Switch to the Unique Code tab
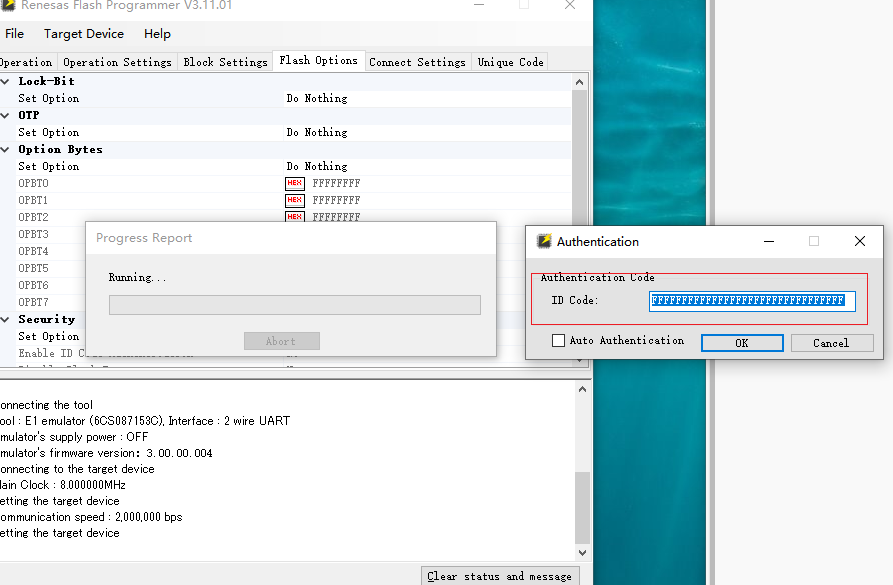This screenshot has height=585, width=893. (510, 62)
